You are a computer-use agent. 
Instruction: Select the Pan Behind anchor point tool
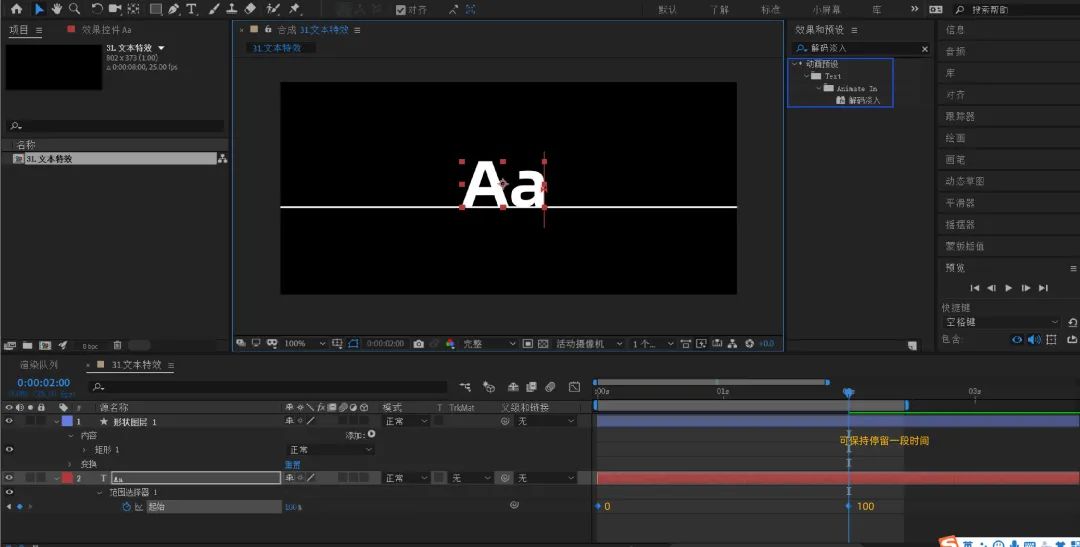pos(134,9)
